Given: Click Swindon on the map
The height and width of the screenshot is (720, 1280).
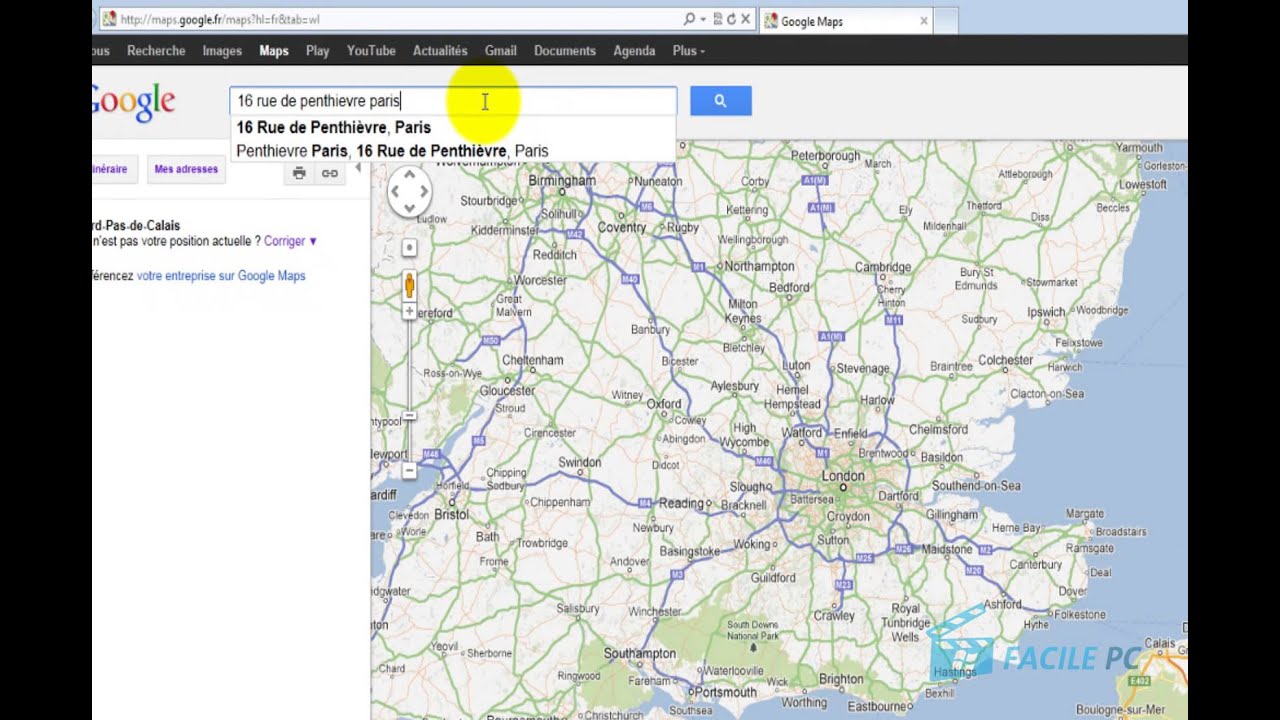Looking at the screenshot, I should (x=579, y=462).
